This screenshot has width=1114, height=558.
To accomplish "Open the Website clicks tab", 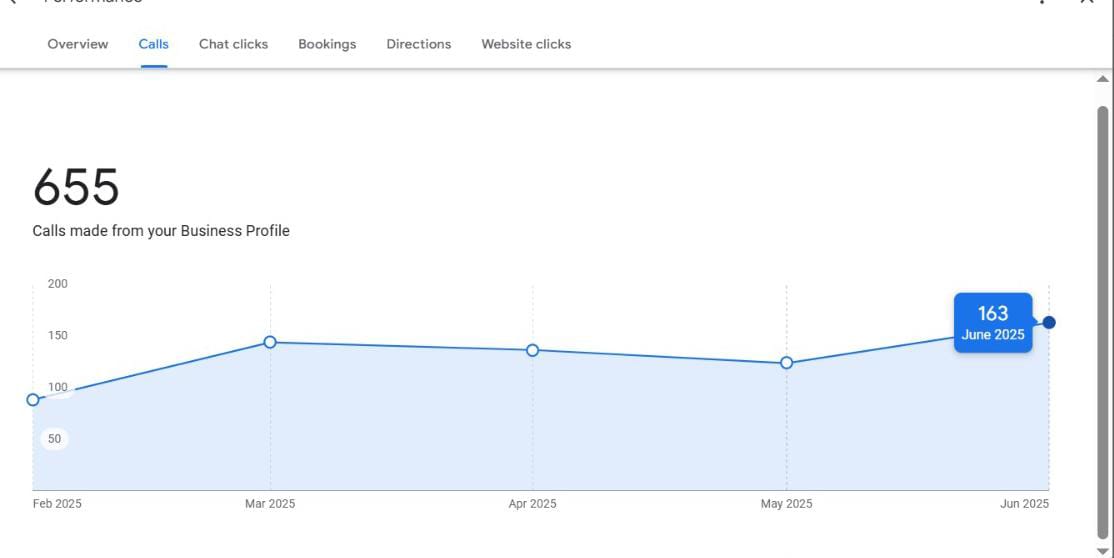I will click(x=526, y=44).
